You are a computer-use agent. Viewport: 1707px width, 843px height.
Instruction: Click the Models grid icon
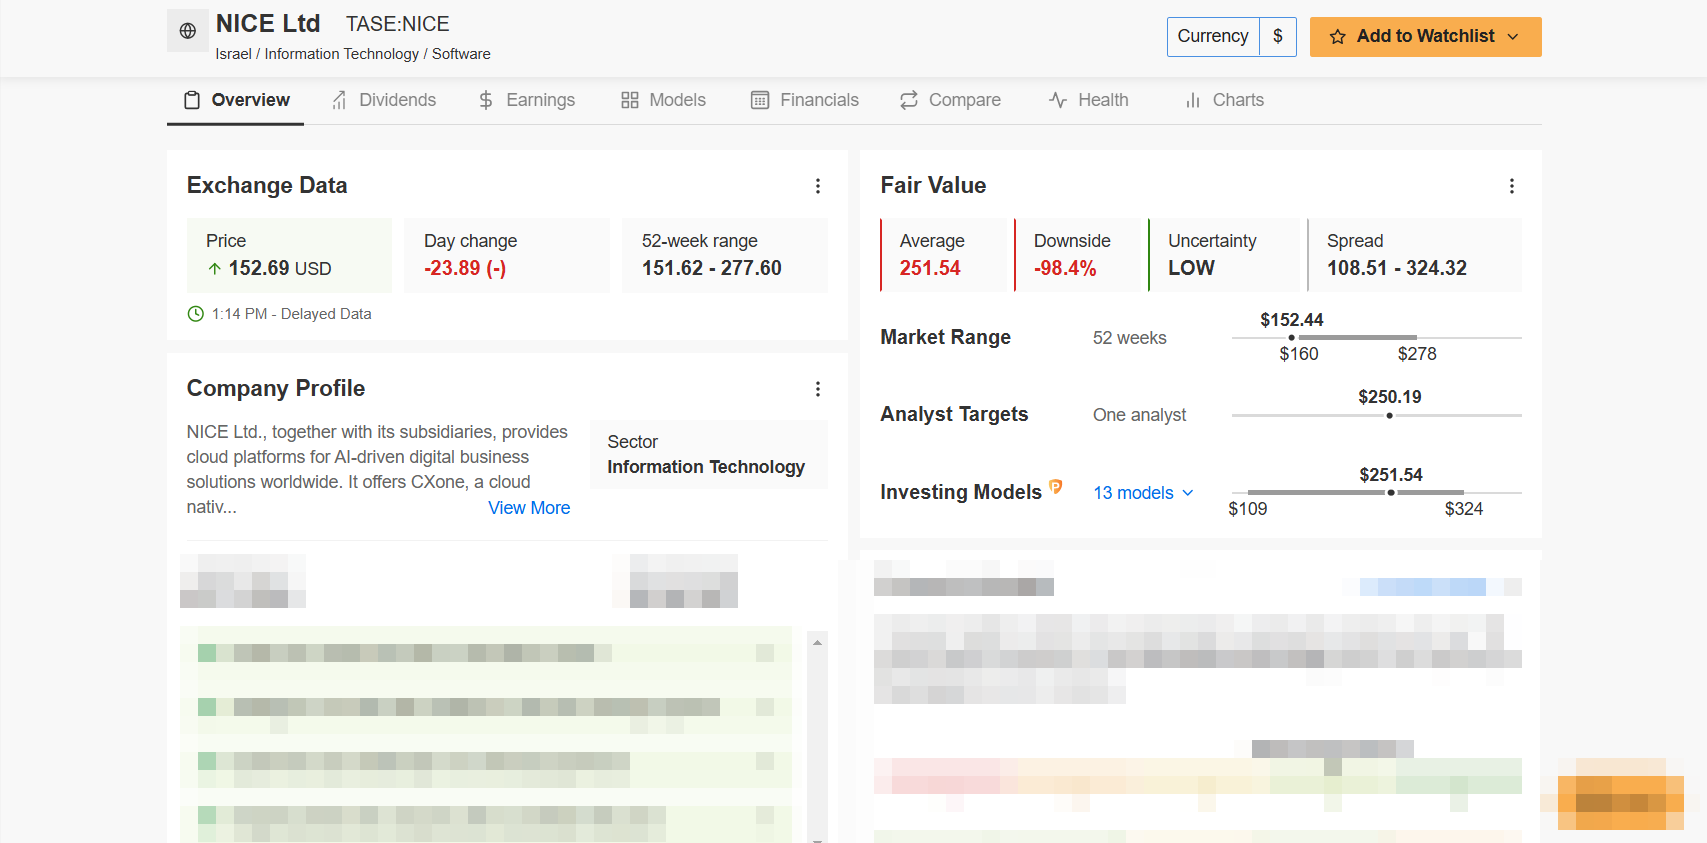pyautogui.click(x=630, y=100)
